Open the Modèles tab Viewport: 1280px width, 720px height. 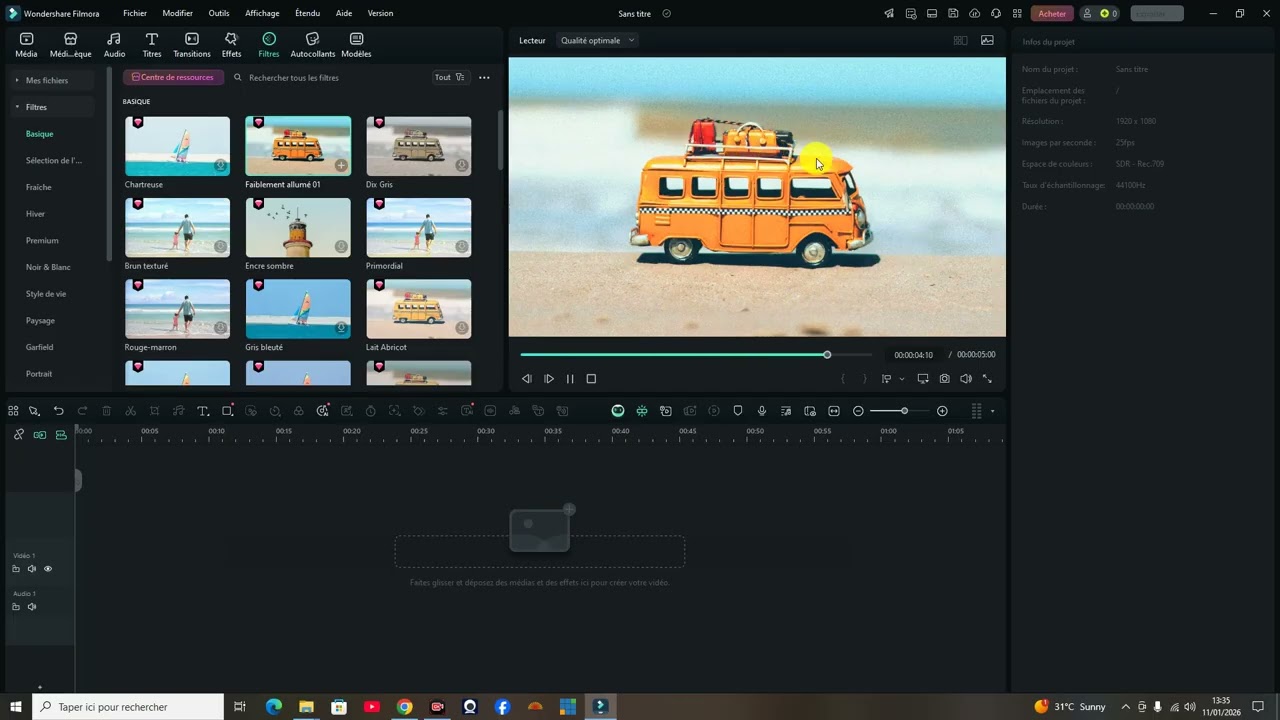(356, 45)
